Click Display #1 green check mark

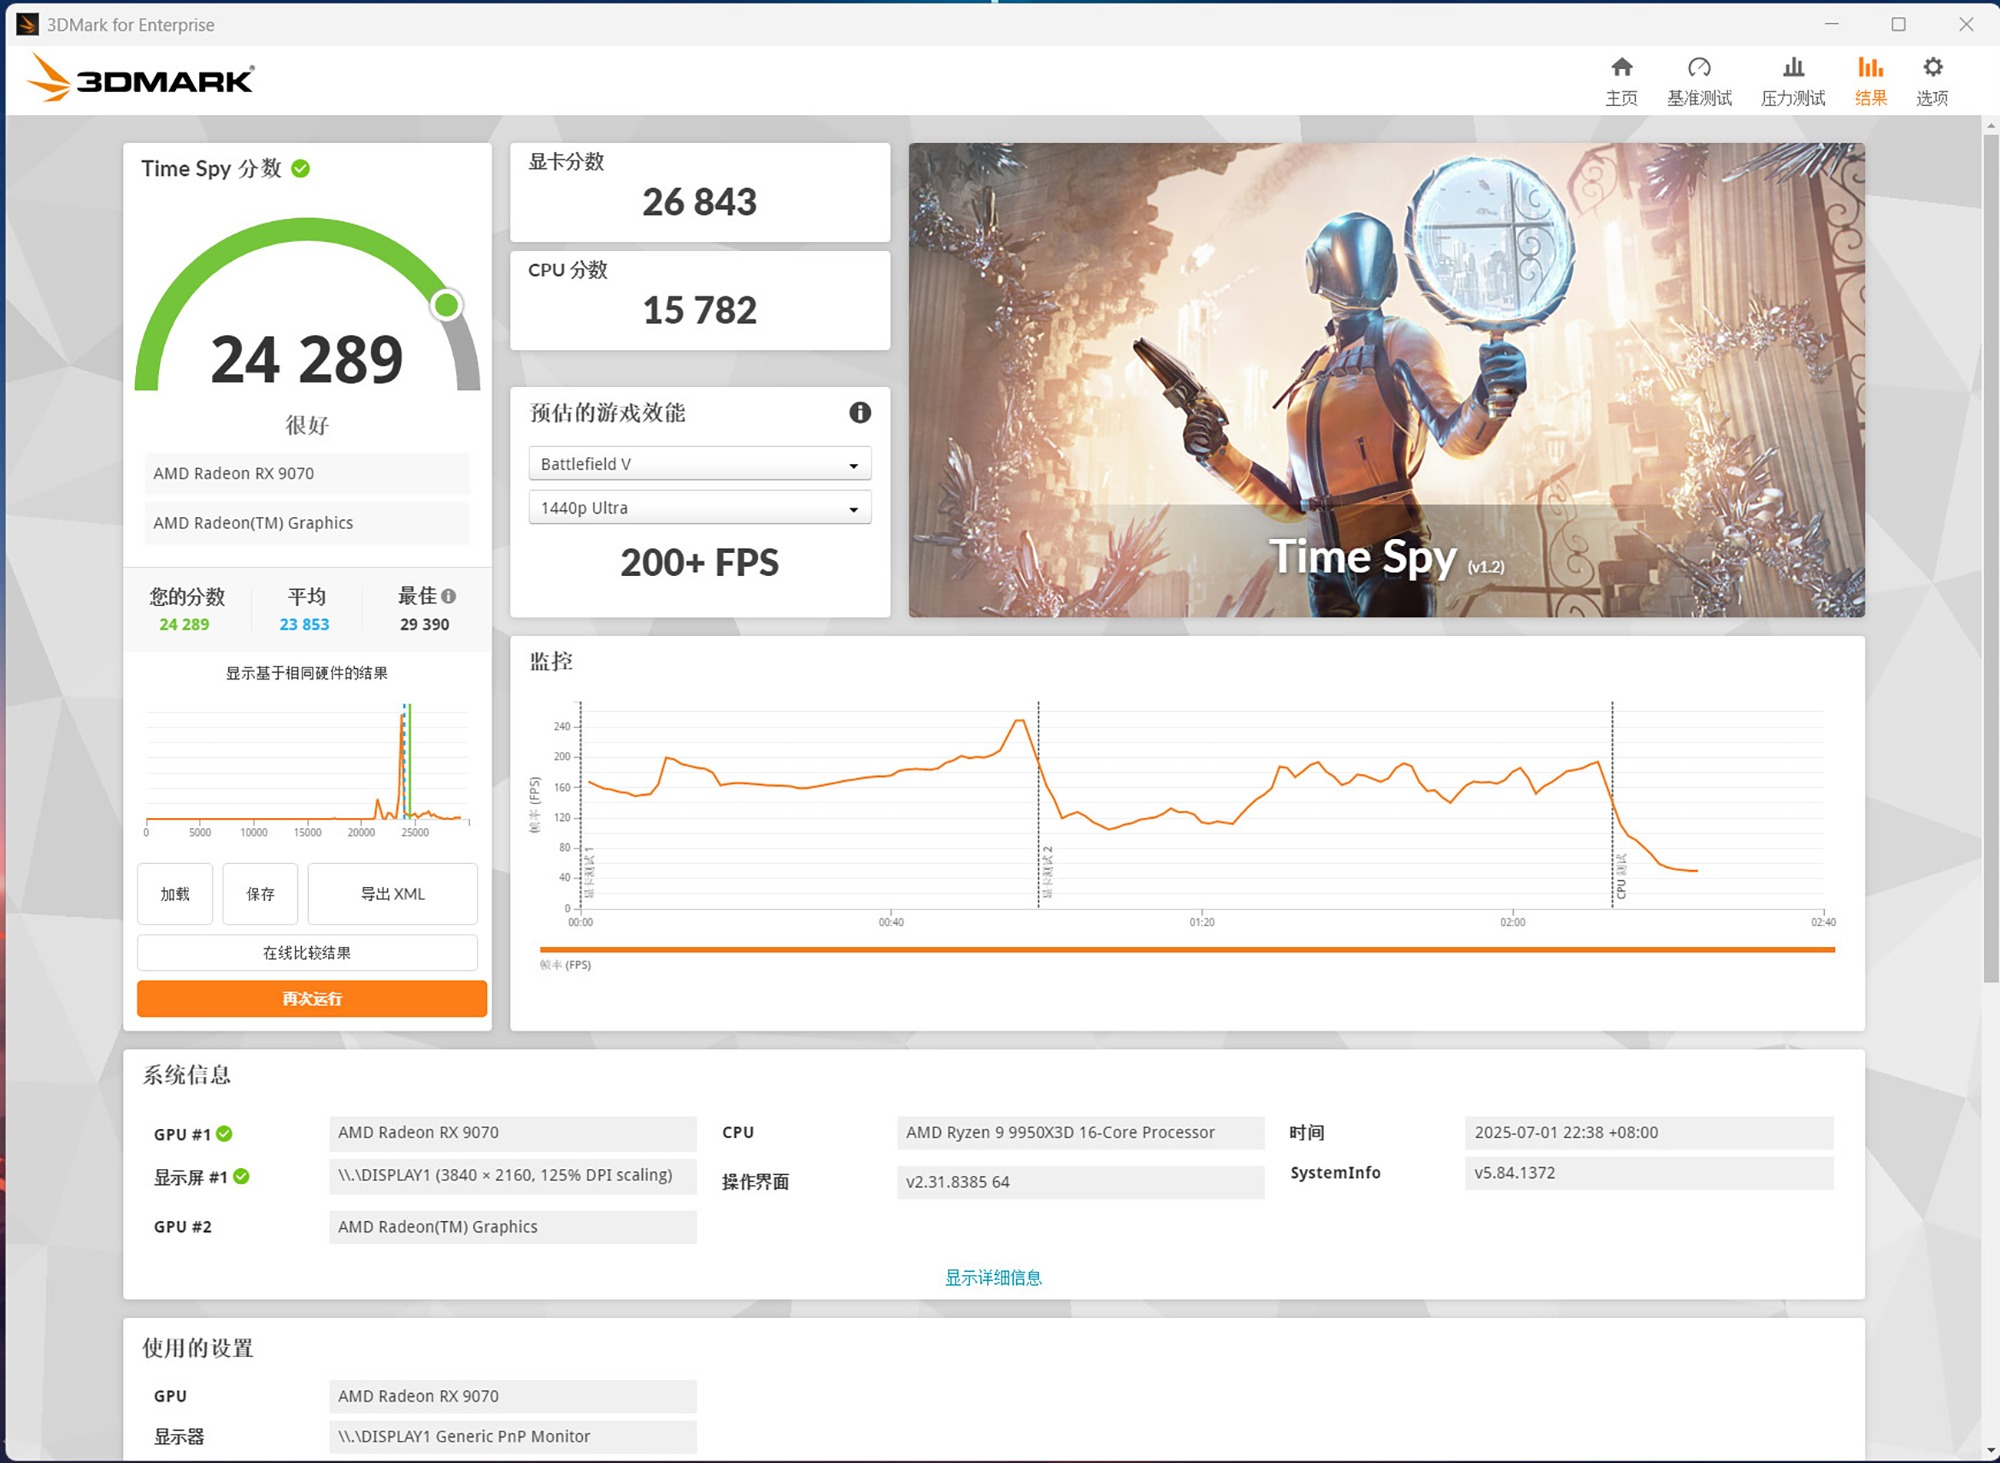(242, 1176)
